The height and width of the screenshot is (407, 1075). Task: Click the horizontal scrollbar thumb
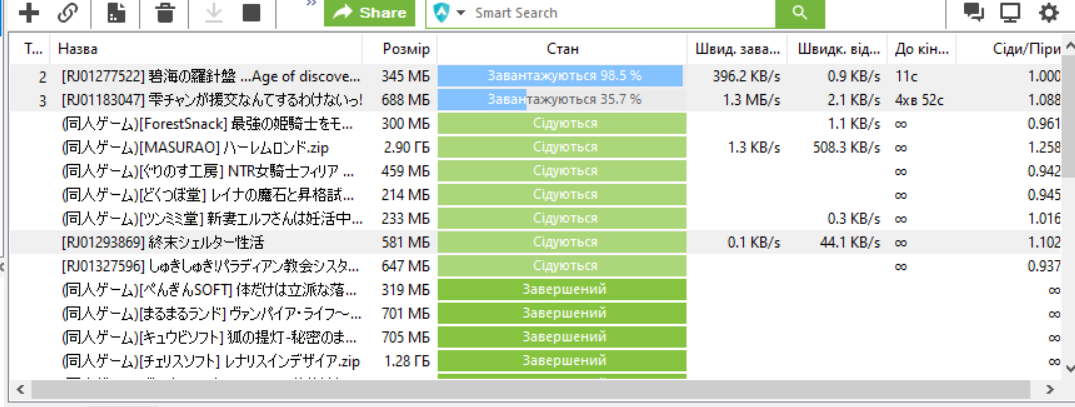pyautogui.click(x=529, y=390)
